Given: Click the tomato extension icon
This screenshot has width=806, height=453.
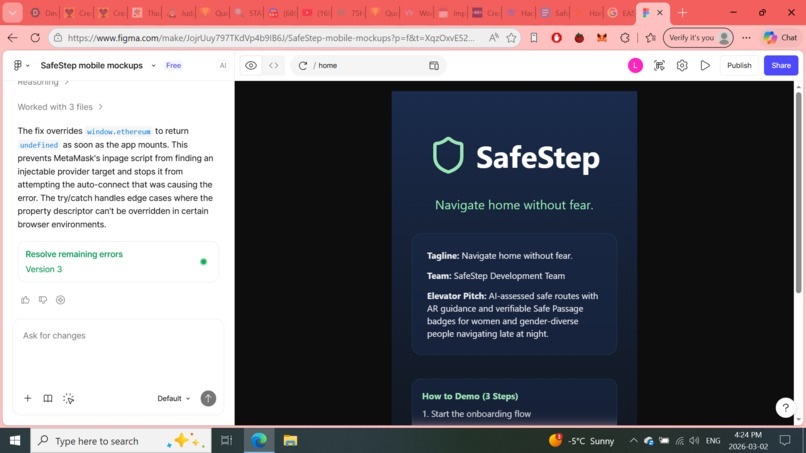Looking at the screenshot, I should [x=579, y=38].
